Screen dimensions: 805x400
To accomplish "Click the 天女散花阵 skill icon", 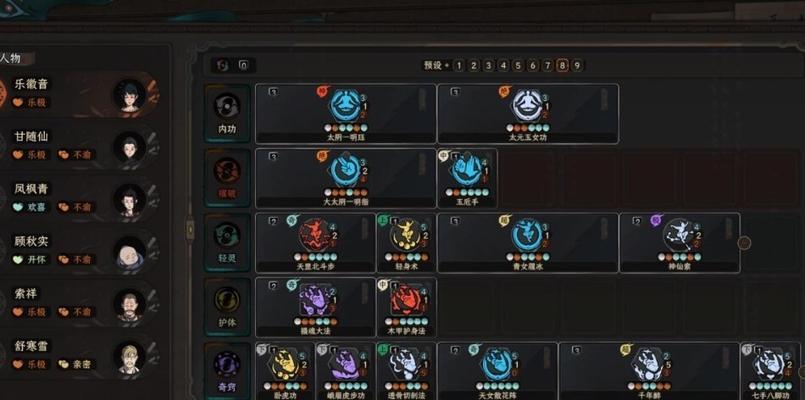I will [496, 365].
